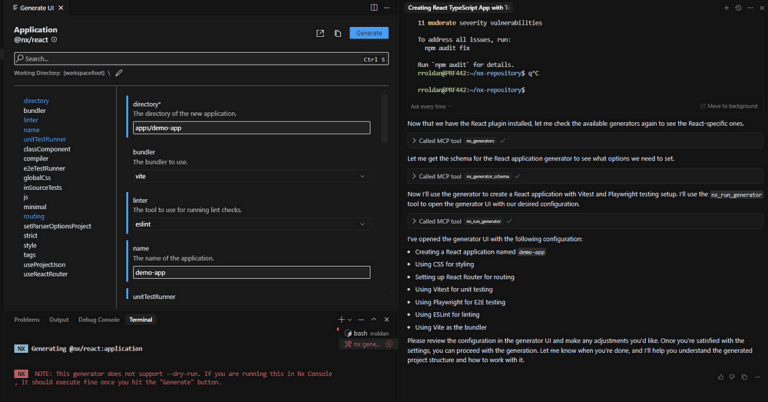Switch to the Debug Console tab

click(99, 319)
